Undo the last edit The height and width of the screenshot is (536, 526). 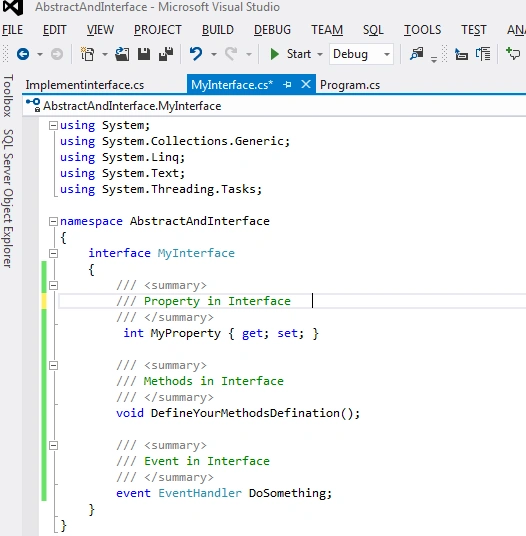click(x=196, y=54)
